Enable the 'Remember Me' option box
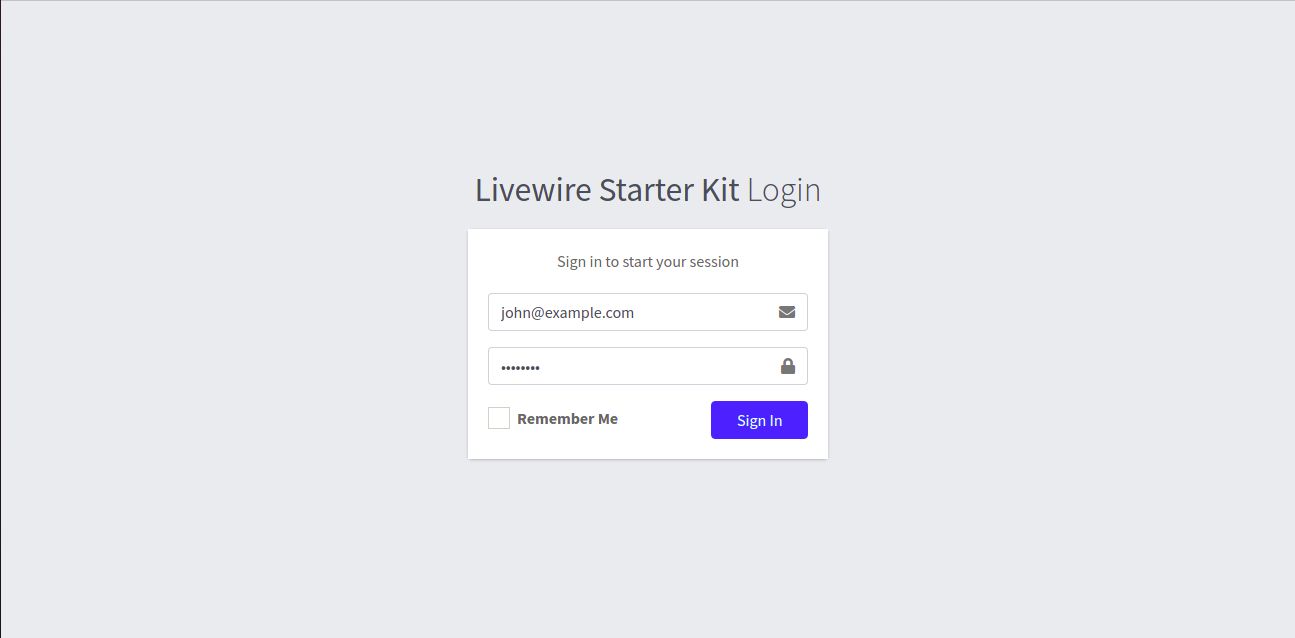 (499, 418)
